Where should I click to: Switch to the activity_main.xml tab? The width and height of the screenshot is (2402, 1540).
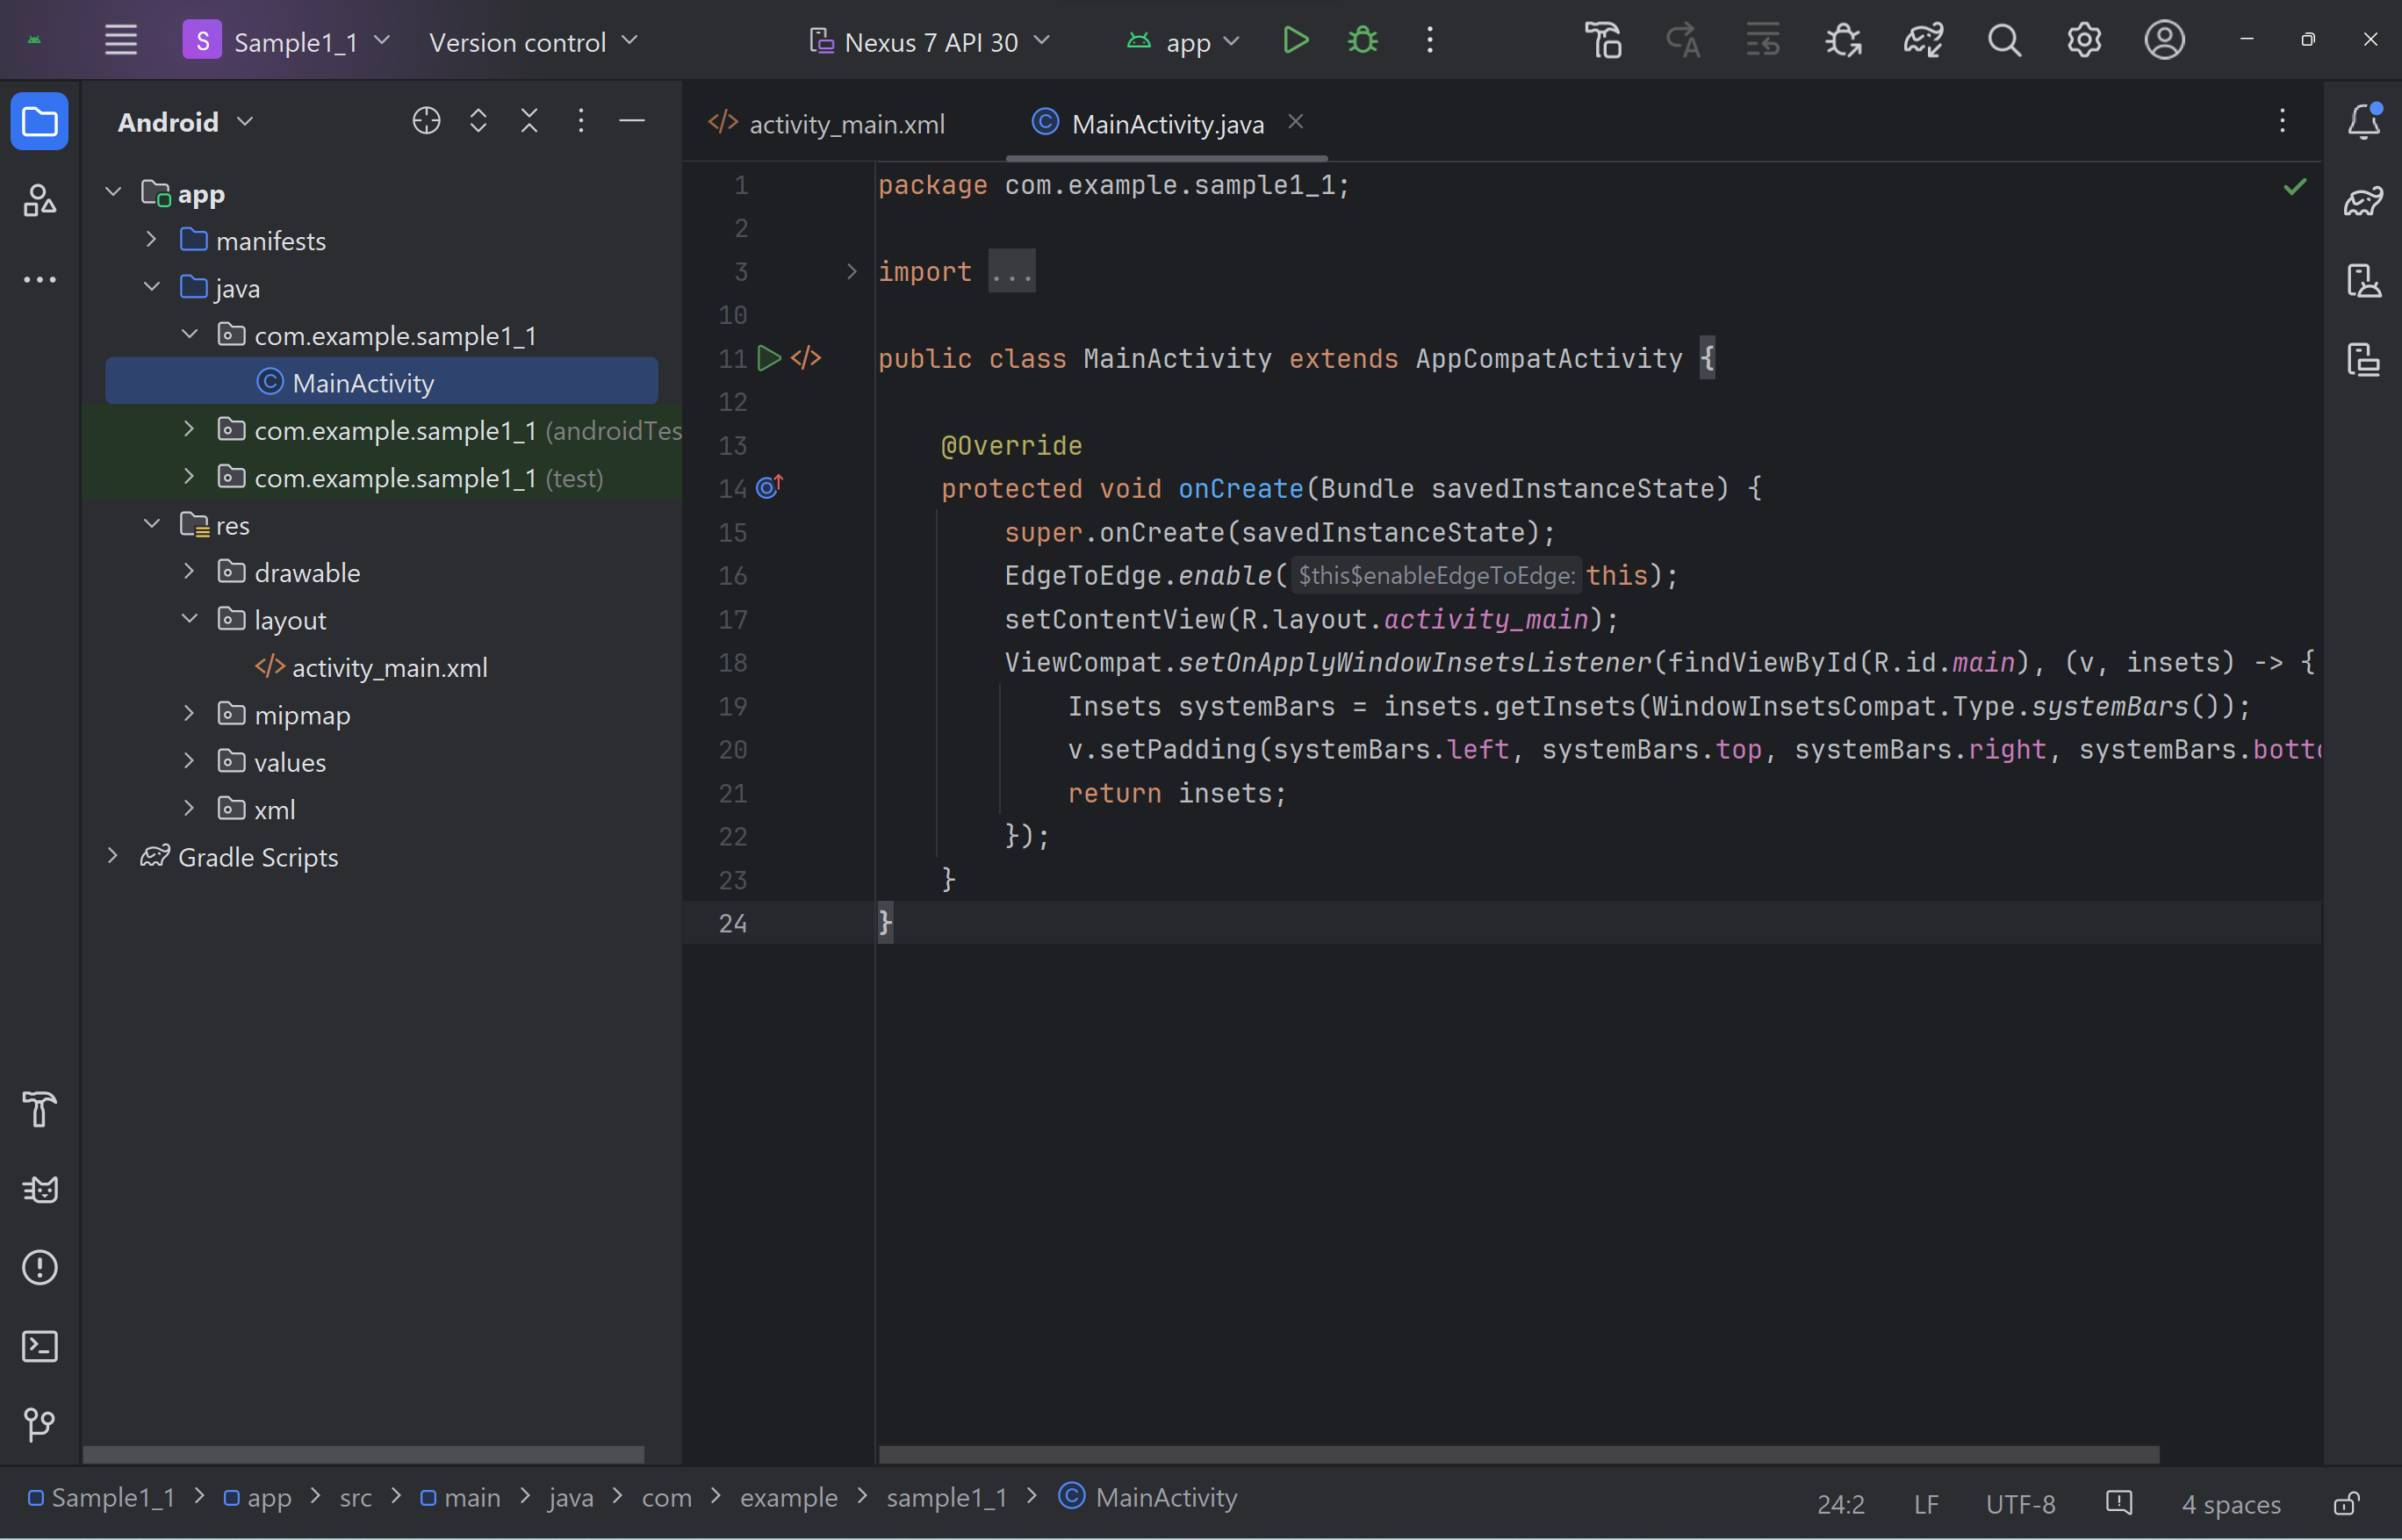tap(827, 124)
